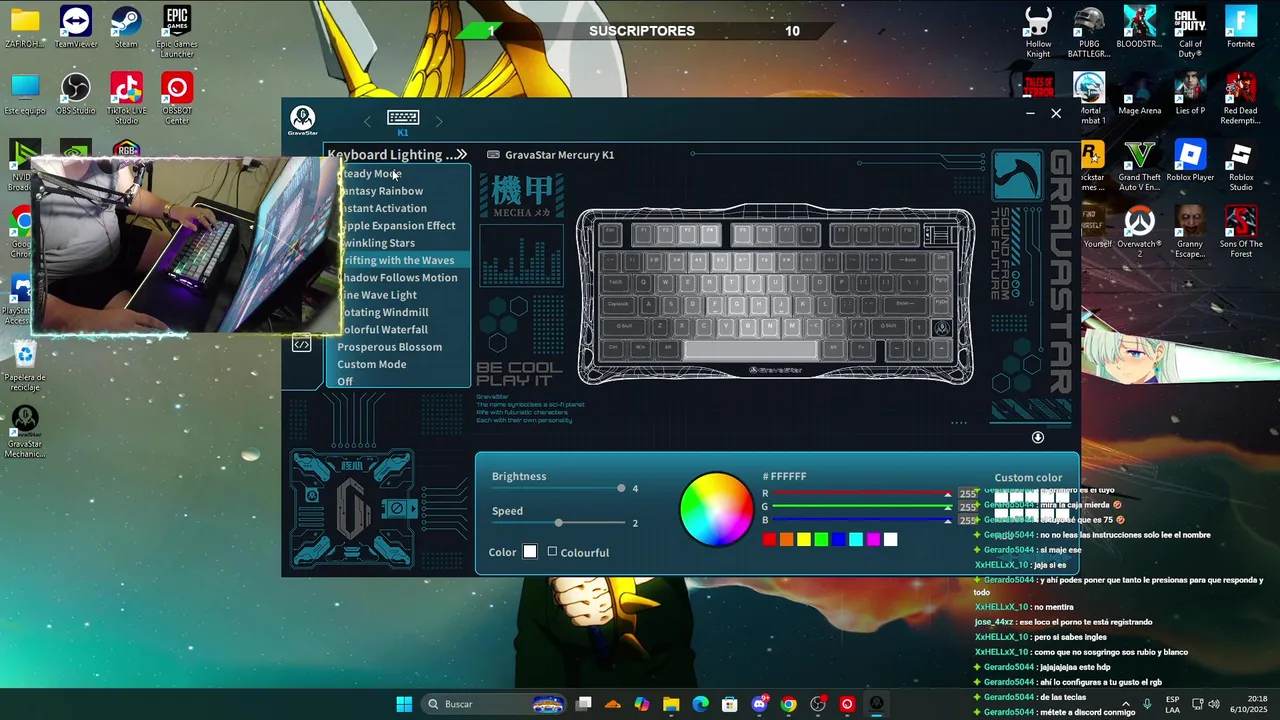Select Fantasy Rainbow lighting mode
Viewport: 1280px width, 720px height.
(398, 191)
